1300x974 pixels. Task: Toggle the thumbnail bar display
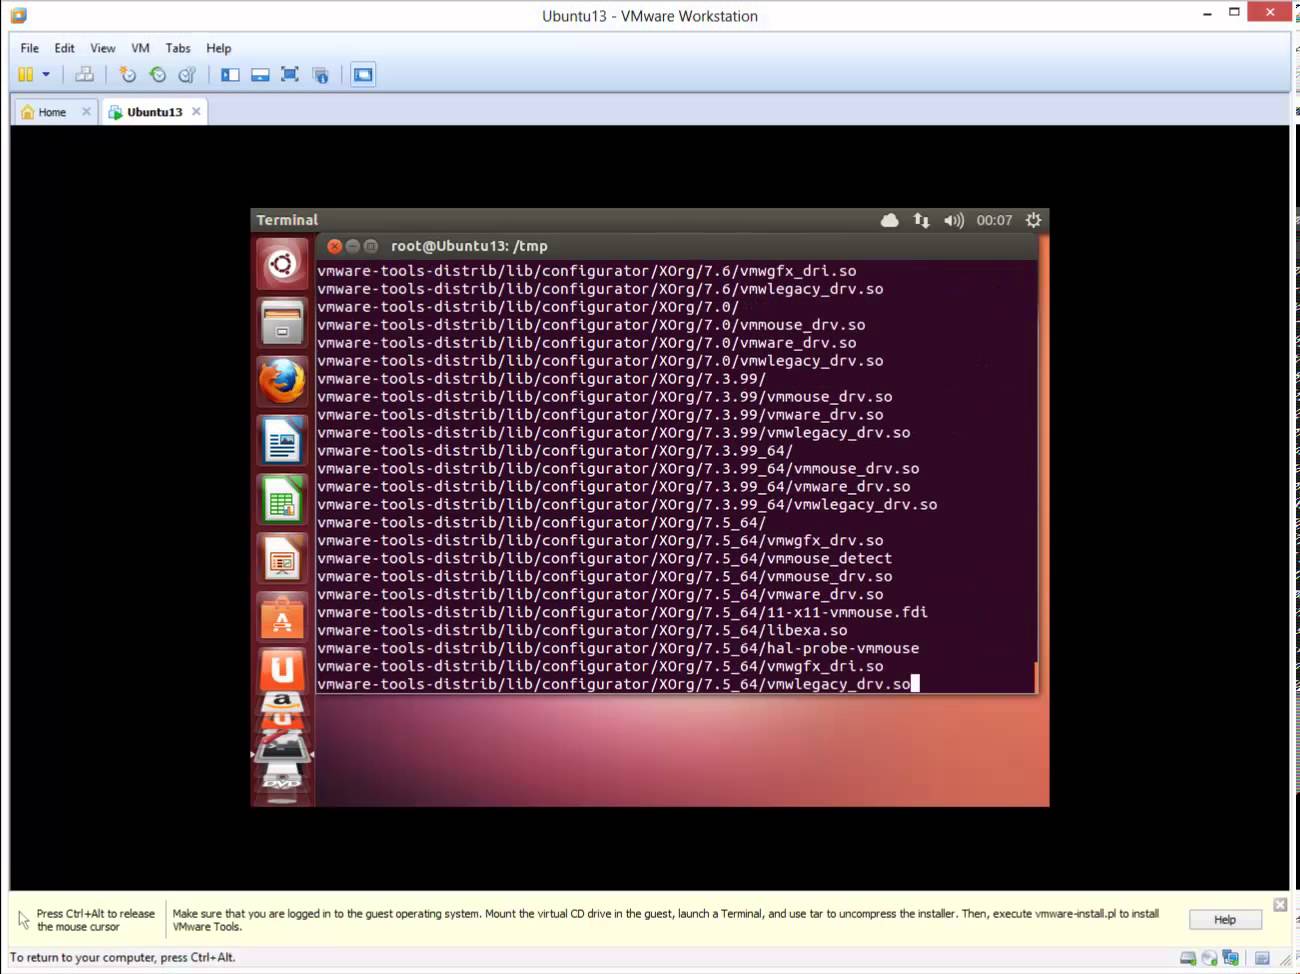tap(260, 74)
